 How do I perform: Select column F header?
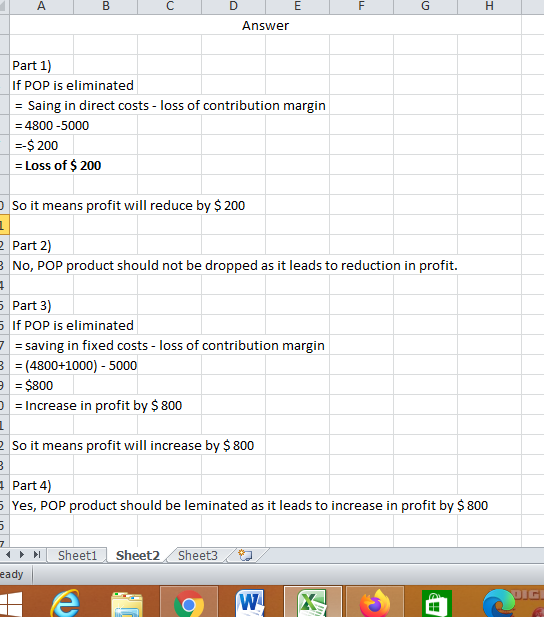(361, 6)
